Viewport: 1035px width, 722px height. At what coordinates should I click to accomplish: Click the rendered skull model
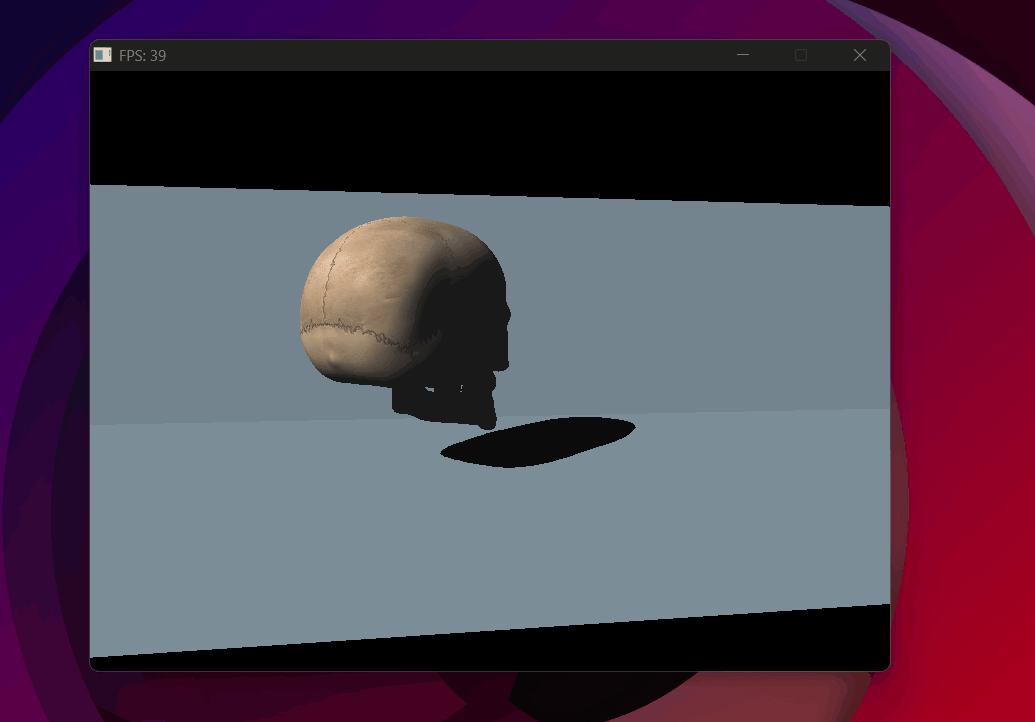tap(405, 322)
